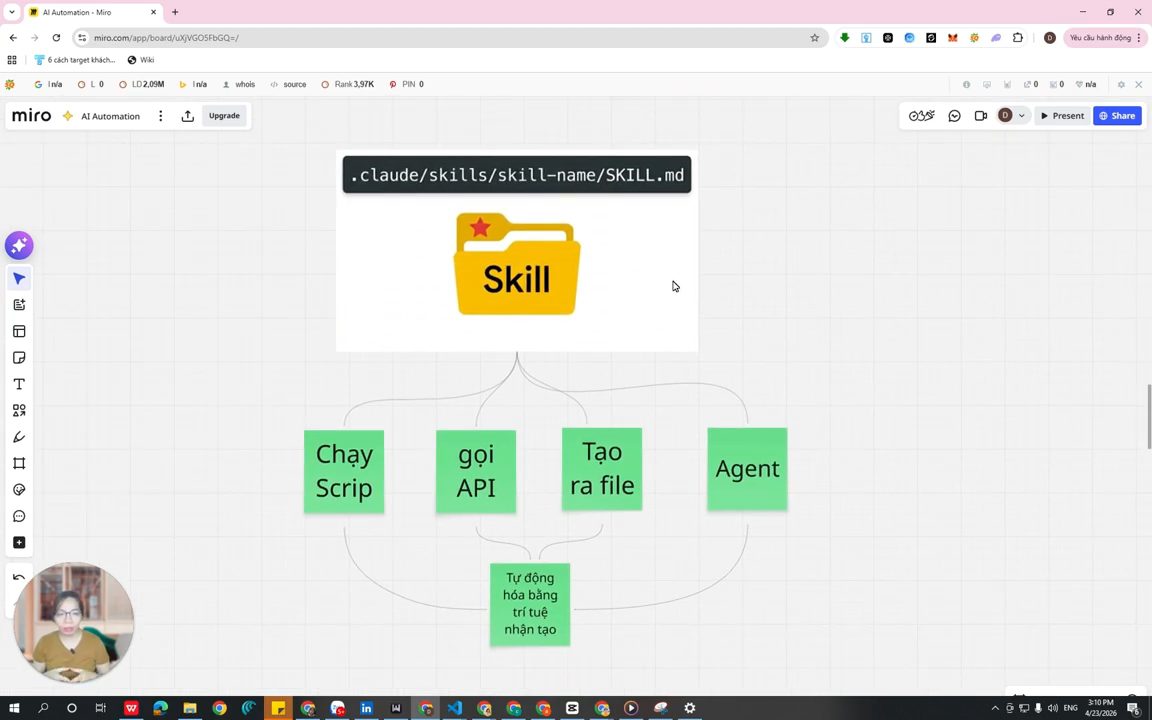Image resolution: width=1152 pixels, height=720 pixels.
Task: Open SEO toolbar settings gear
Action: pos(1121,84)
